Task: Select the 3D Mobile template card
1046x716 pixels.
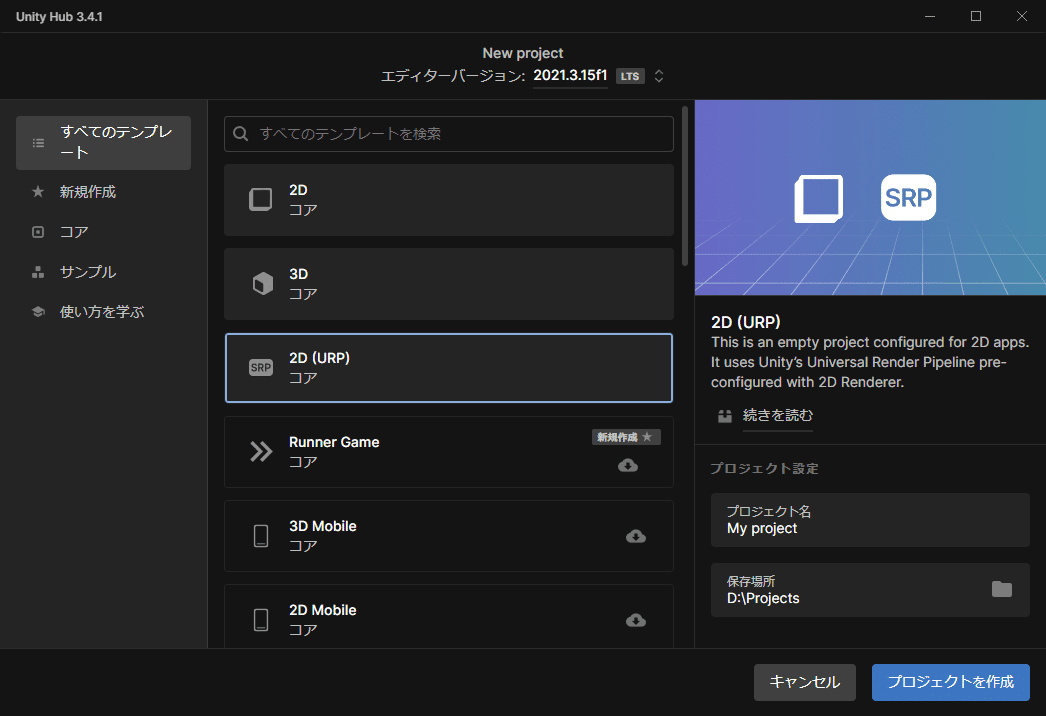Action: (x=449, y=536)
